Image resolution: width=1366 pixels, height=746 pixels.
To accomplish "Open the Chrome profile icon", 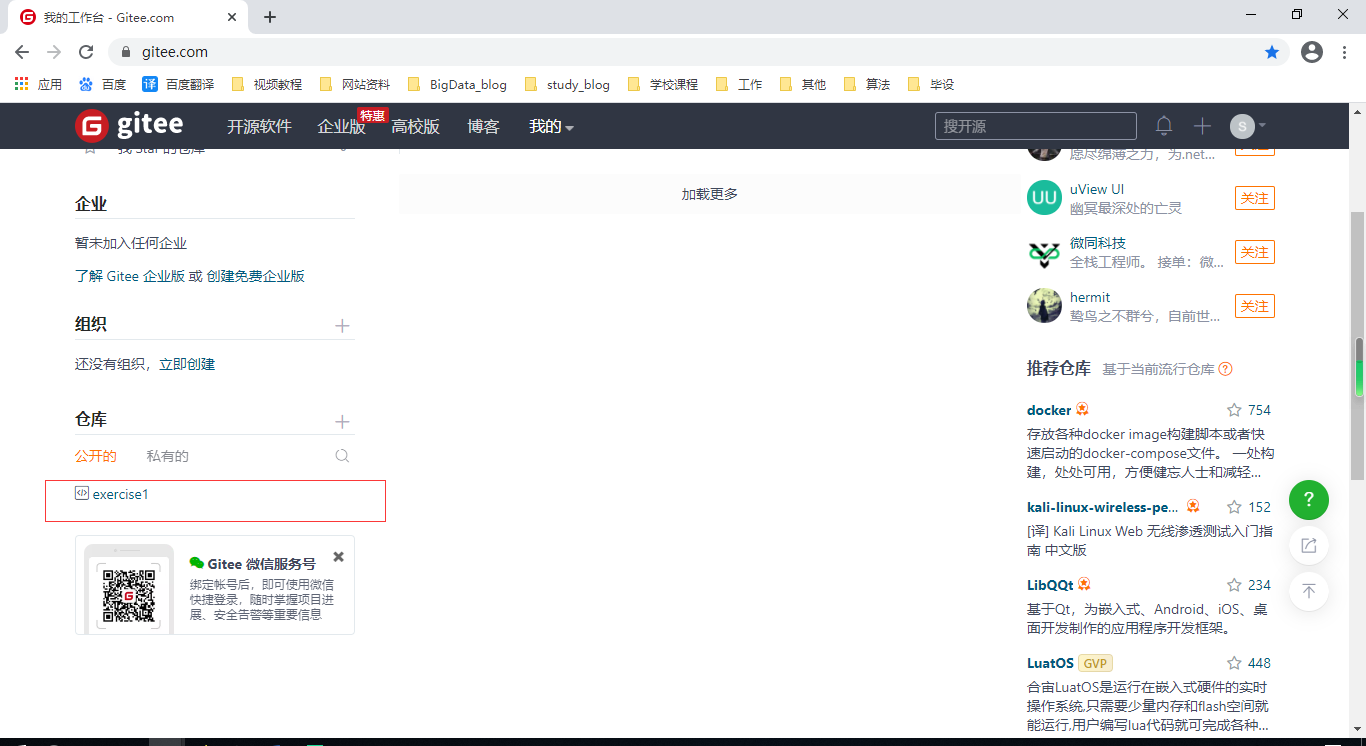I will [1312, 52].
